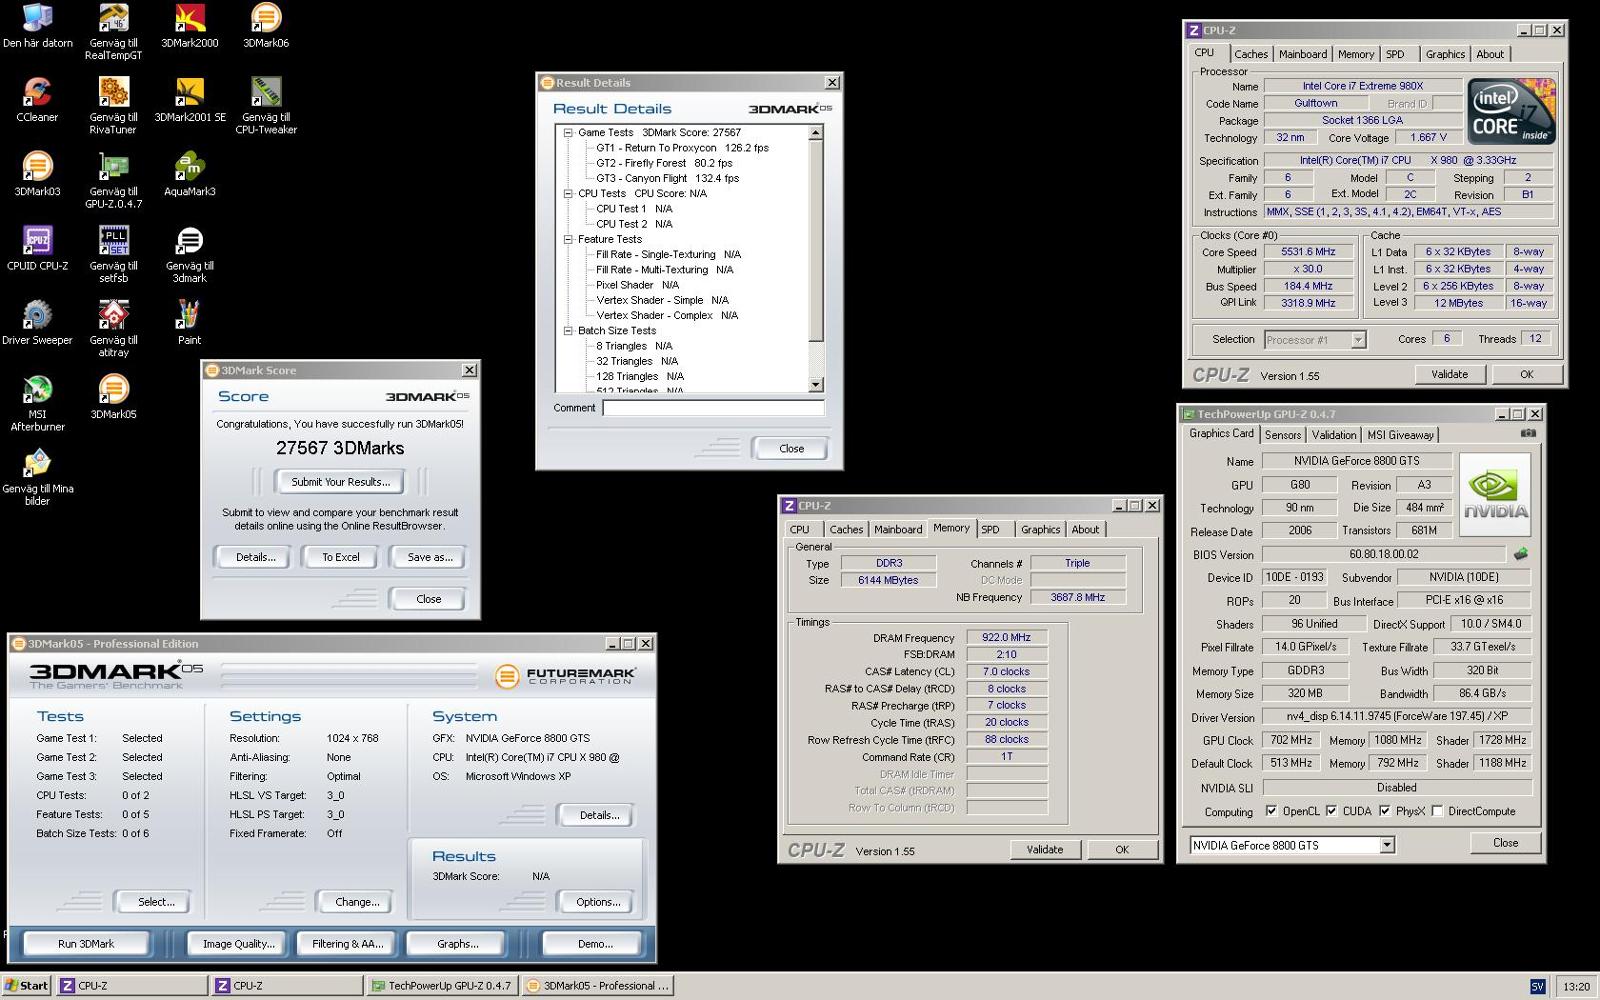Click the Filtering & AA button
The image size is (1600, 1000).
(x=347, y=944)
